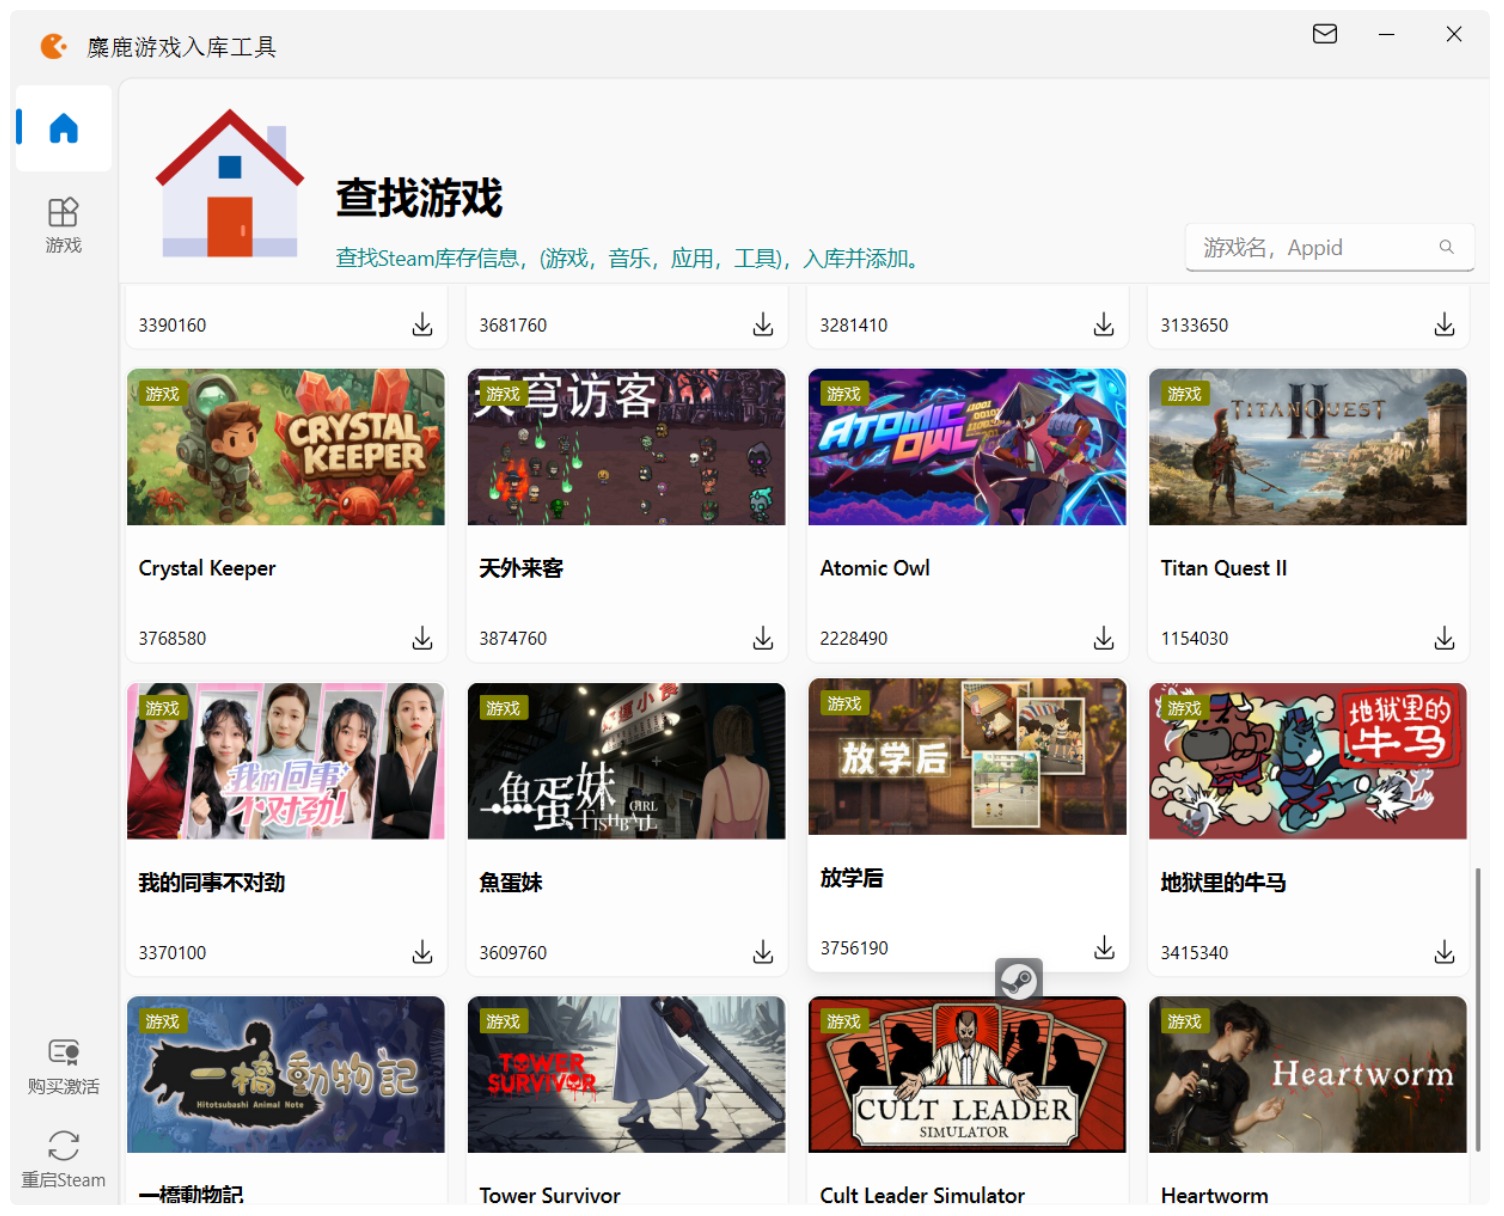Open the Cult Leader Simulator cover image
The image size is (1504, 1216).
pyautogui.click(x=967, y=1075)
